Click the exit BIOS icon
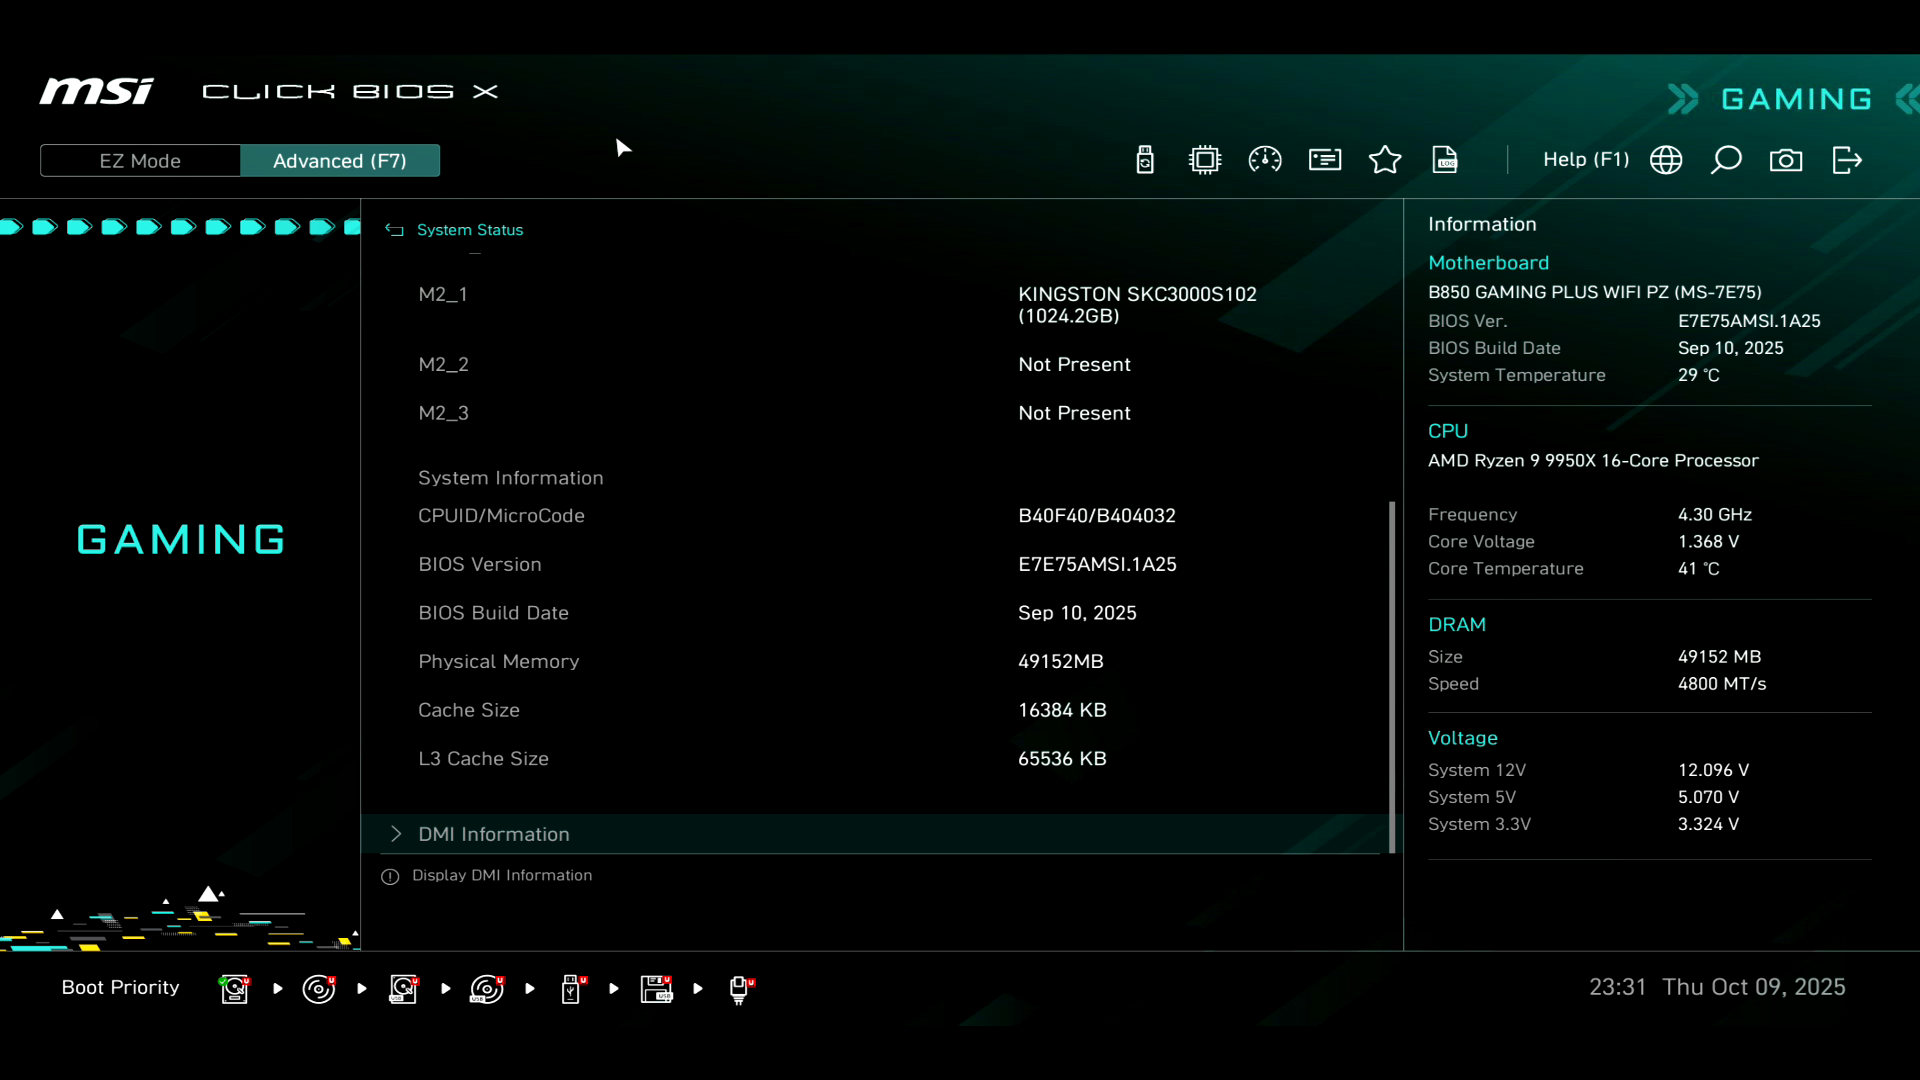The height and width of the screenshot is (1080, 1920). pyautogui.click(x=1847, y=160)
